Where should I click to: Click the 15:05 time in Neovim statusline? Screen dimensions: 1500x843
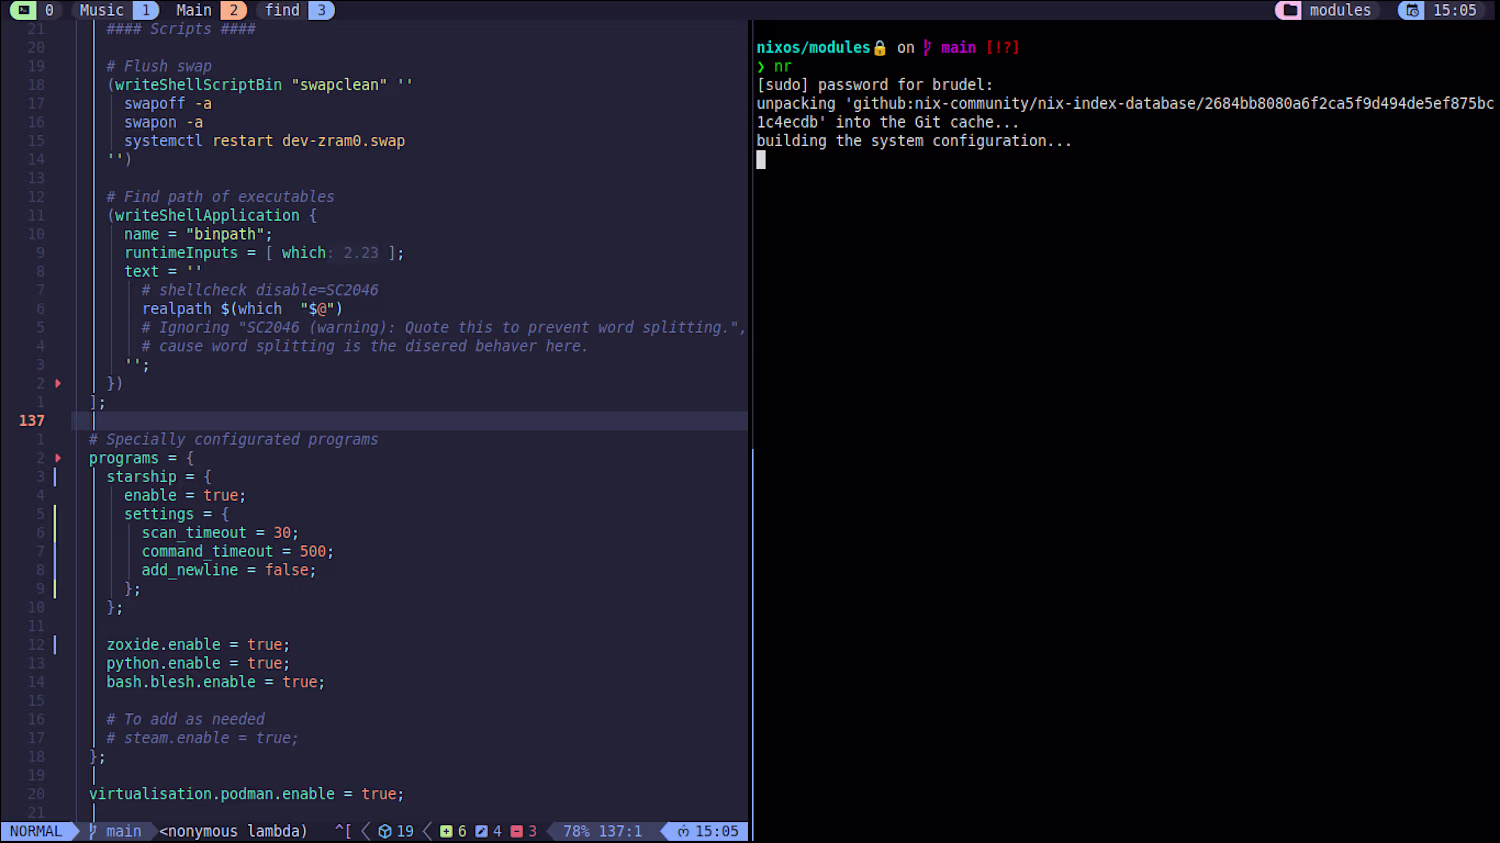(717, 831)
